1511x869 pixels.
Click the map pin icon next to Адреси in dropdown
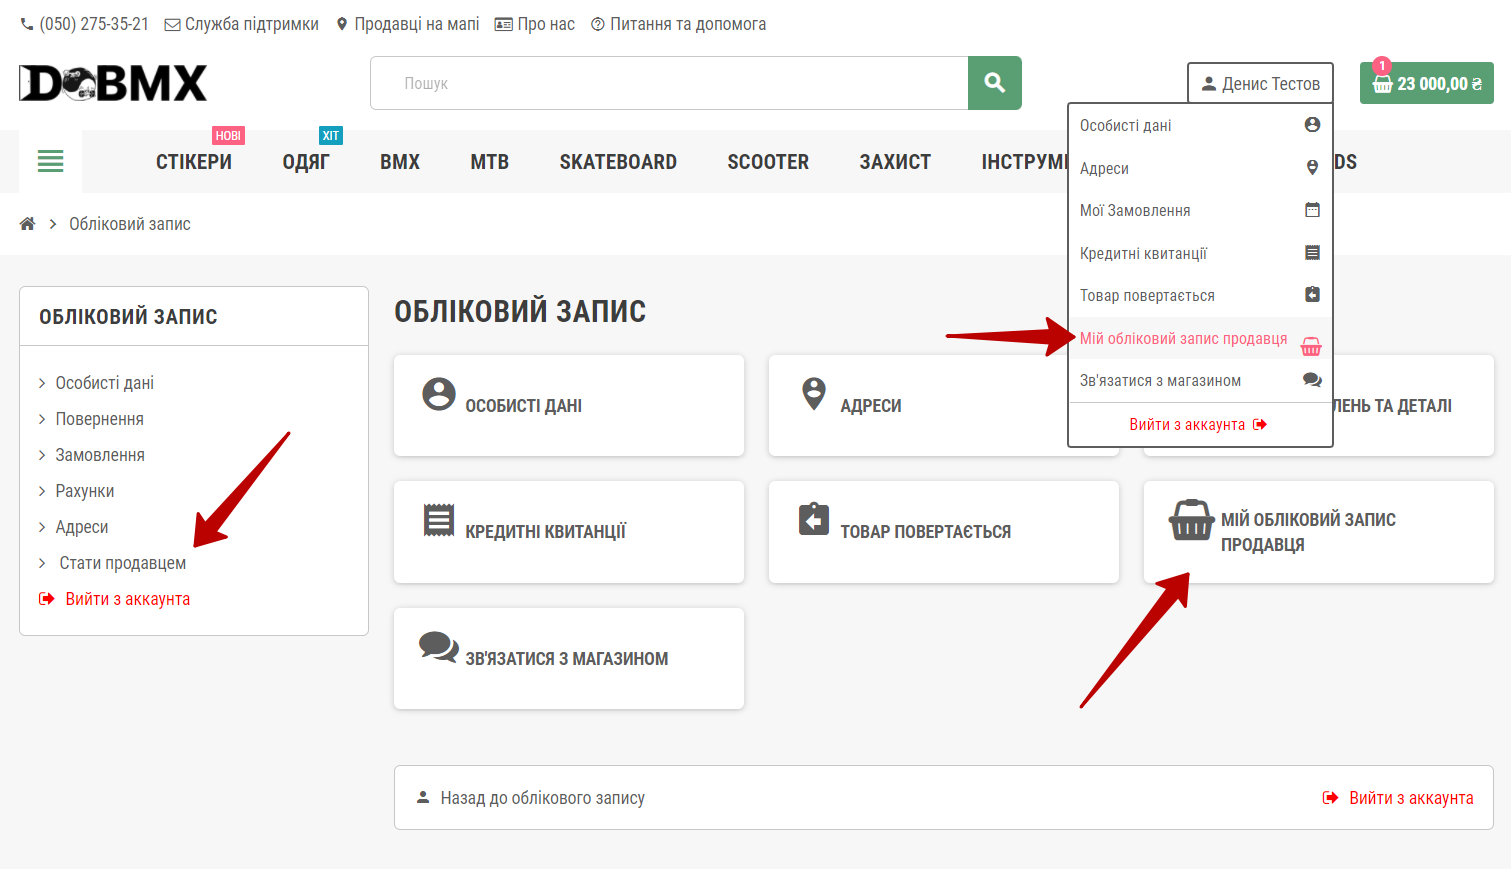tap(1312, 168)
